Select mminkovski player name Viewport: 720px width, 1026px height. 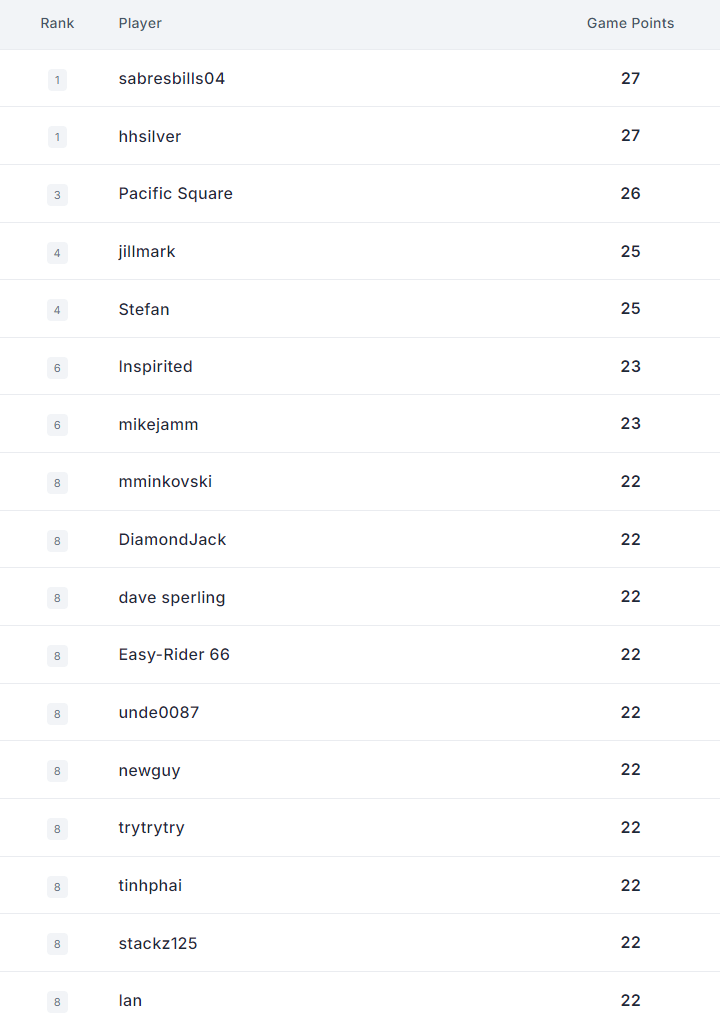pos(165,482)
